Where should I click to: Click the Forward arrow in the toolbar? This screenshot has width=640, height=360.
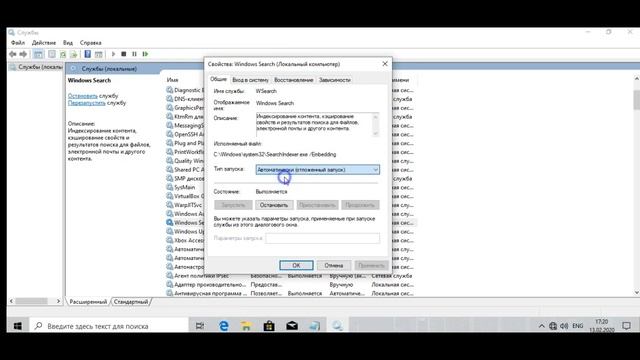pos(23,54)
